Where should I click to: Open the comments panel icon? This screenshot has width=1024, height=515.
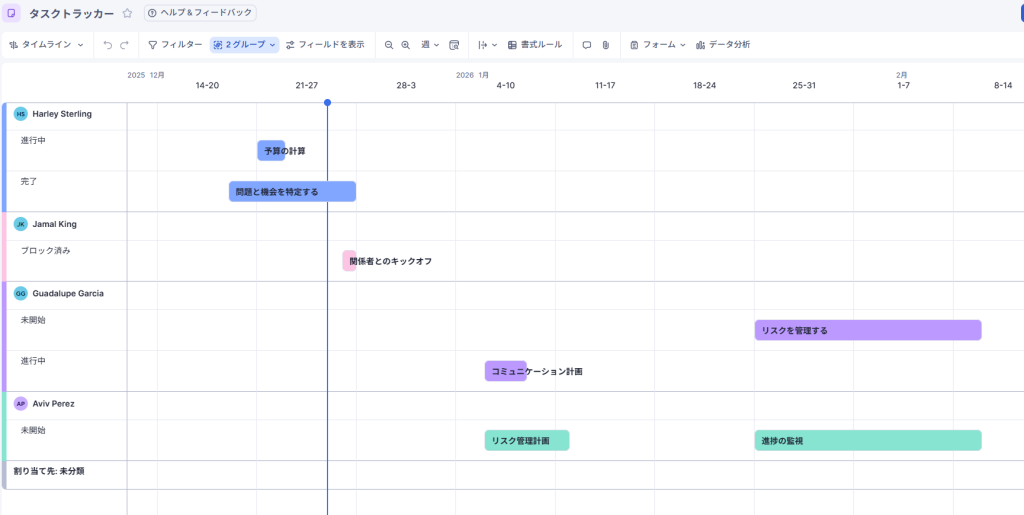587,45
